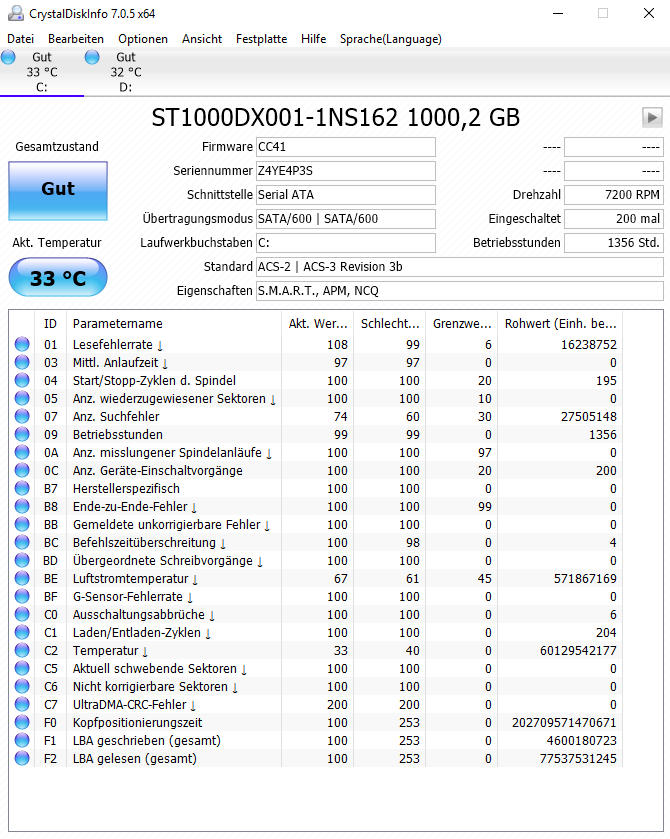Click the Schnittstelle field Serial ATA
The height and width of the screenshot is (839, 670).
346,195
